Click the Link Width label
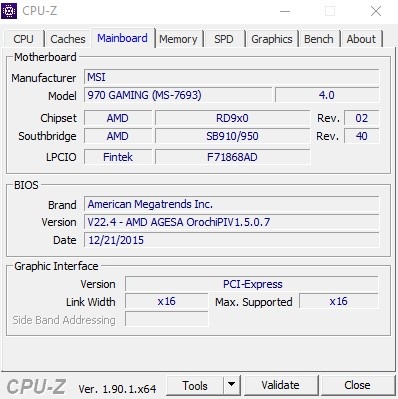The width and height of the screenshot is (398, 399). tap(91, 302)
